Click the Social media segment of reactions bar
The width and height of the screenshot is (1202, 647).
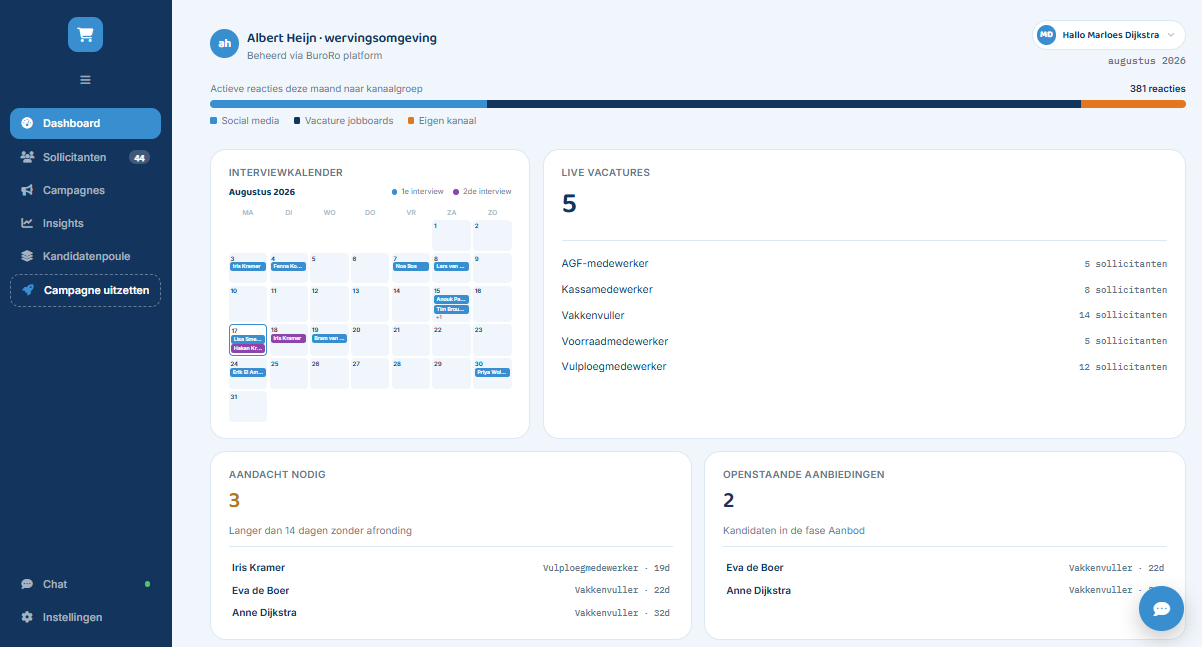[348, 103]
